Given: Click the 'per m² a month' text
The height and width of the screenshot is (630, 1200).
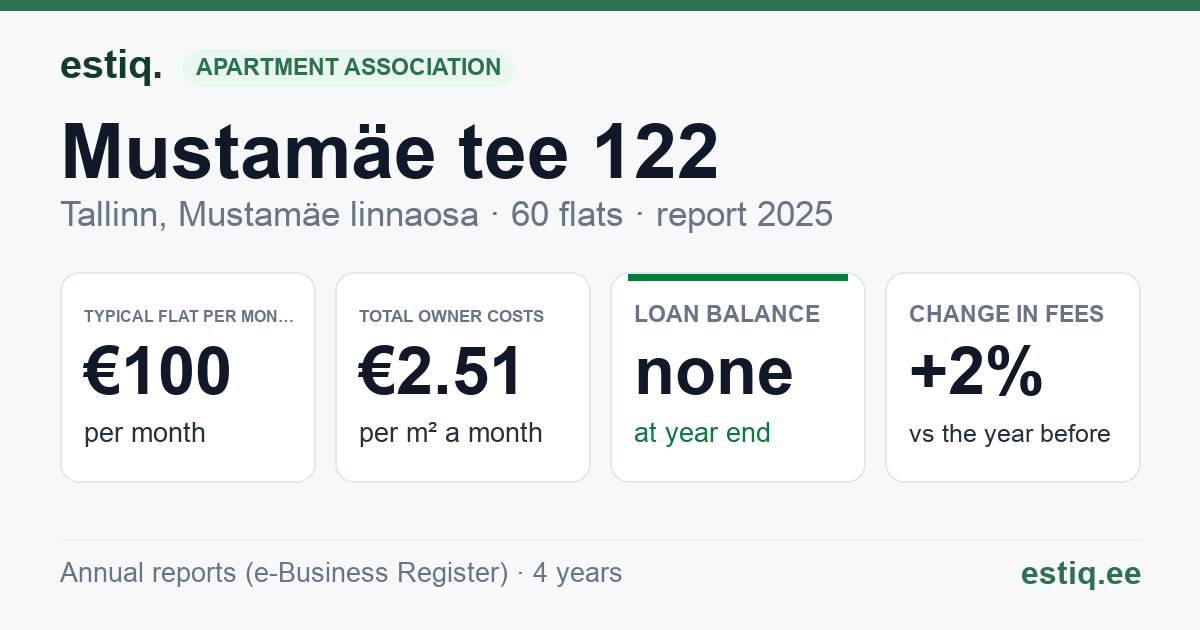Looking at the screenshot, I should 451,433.
